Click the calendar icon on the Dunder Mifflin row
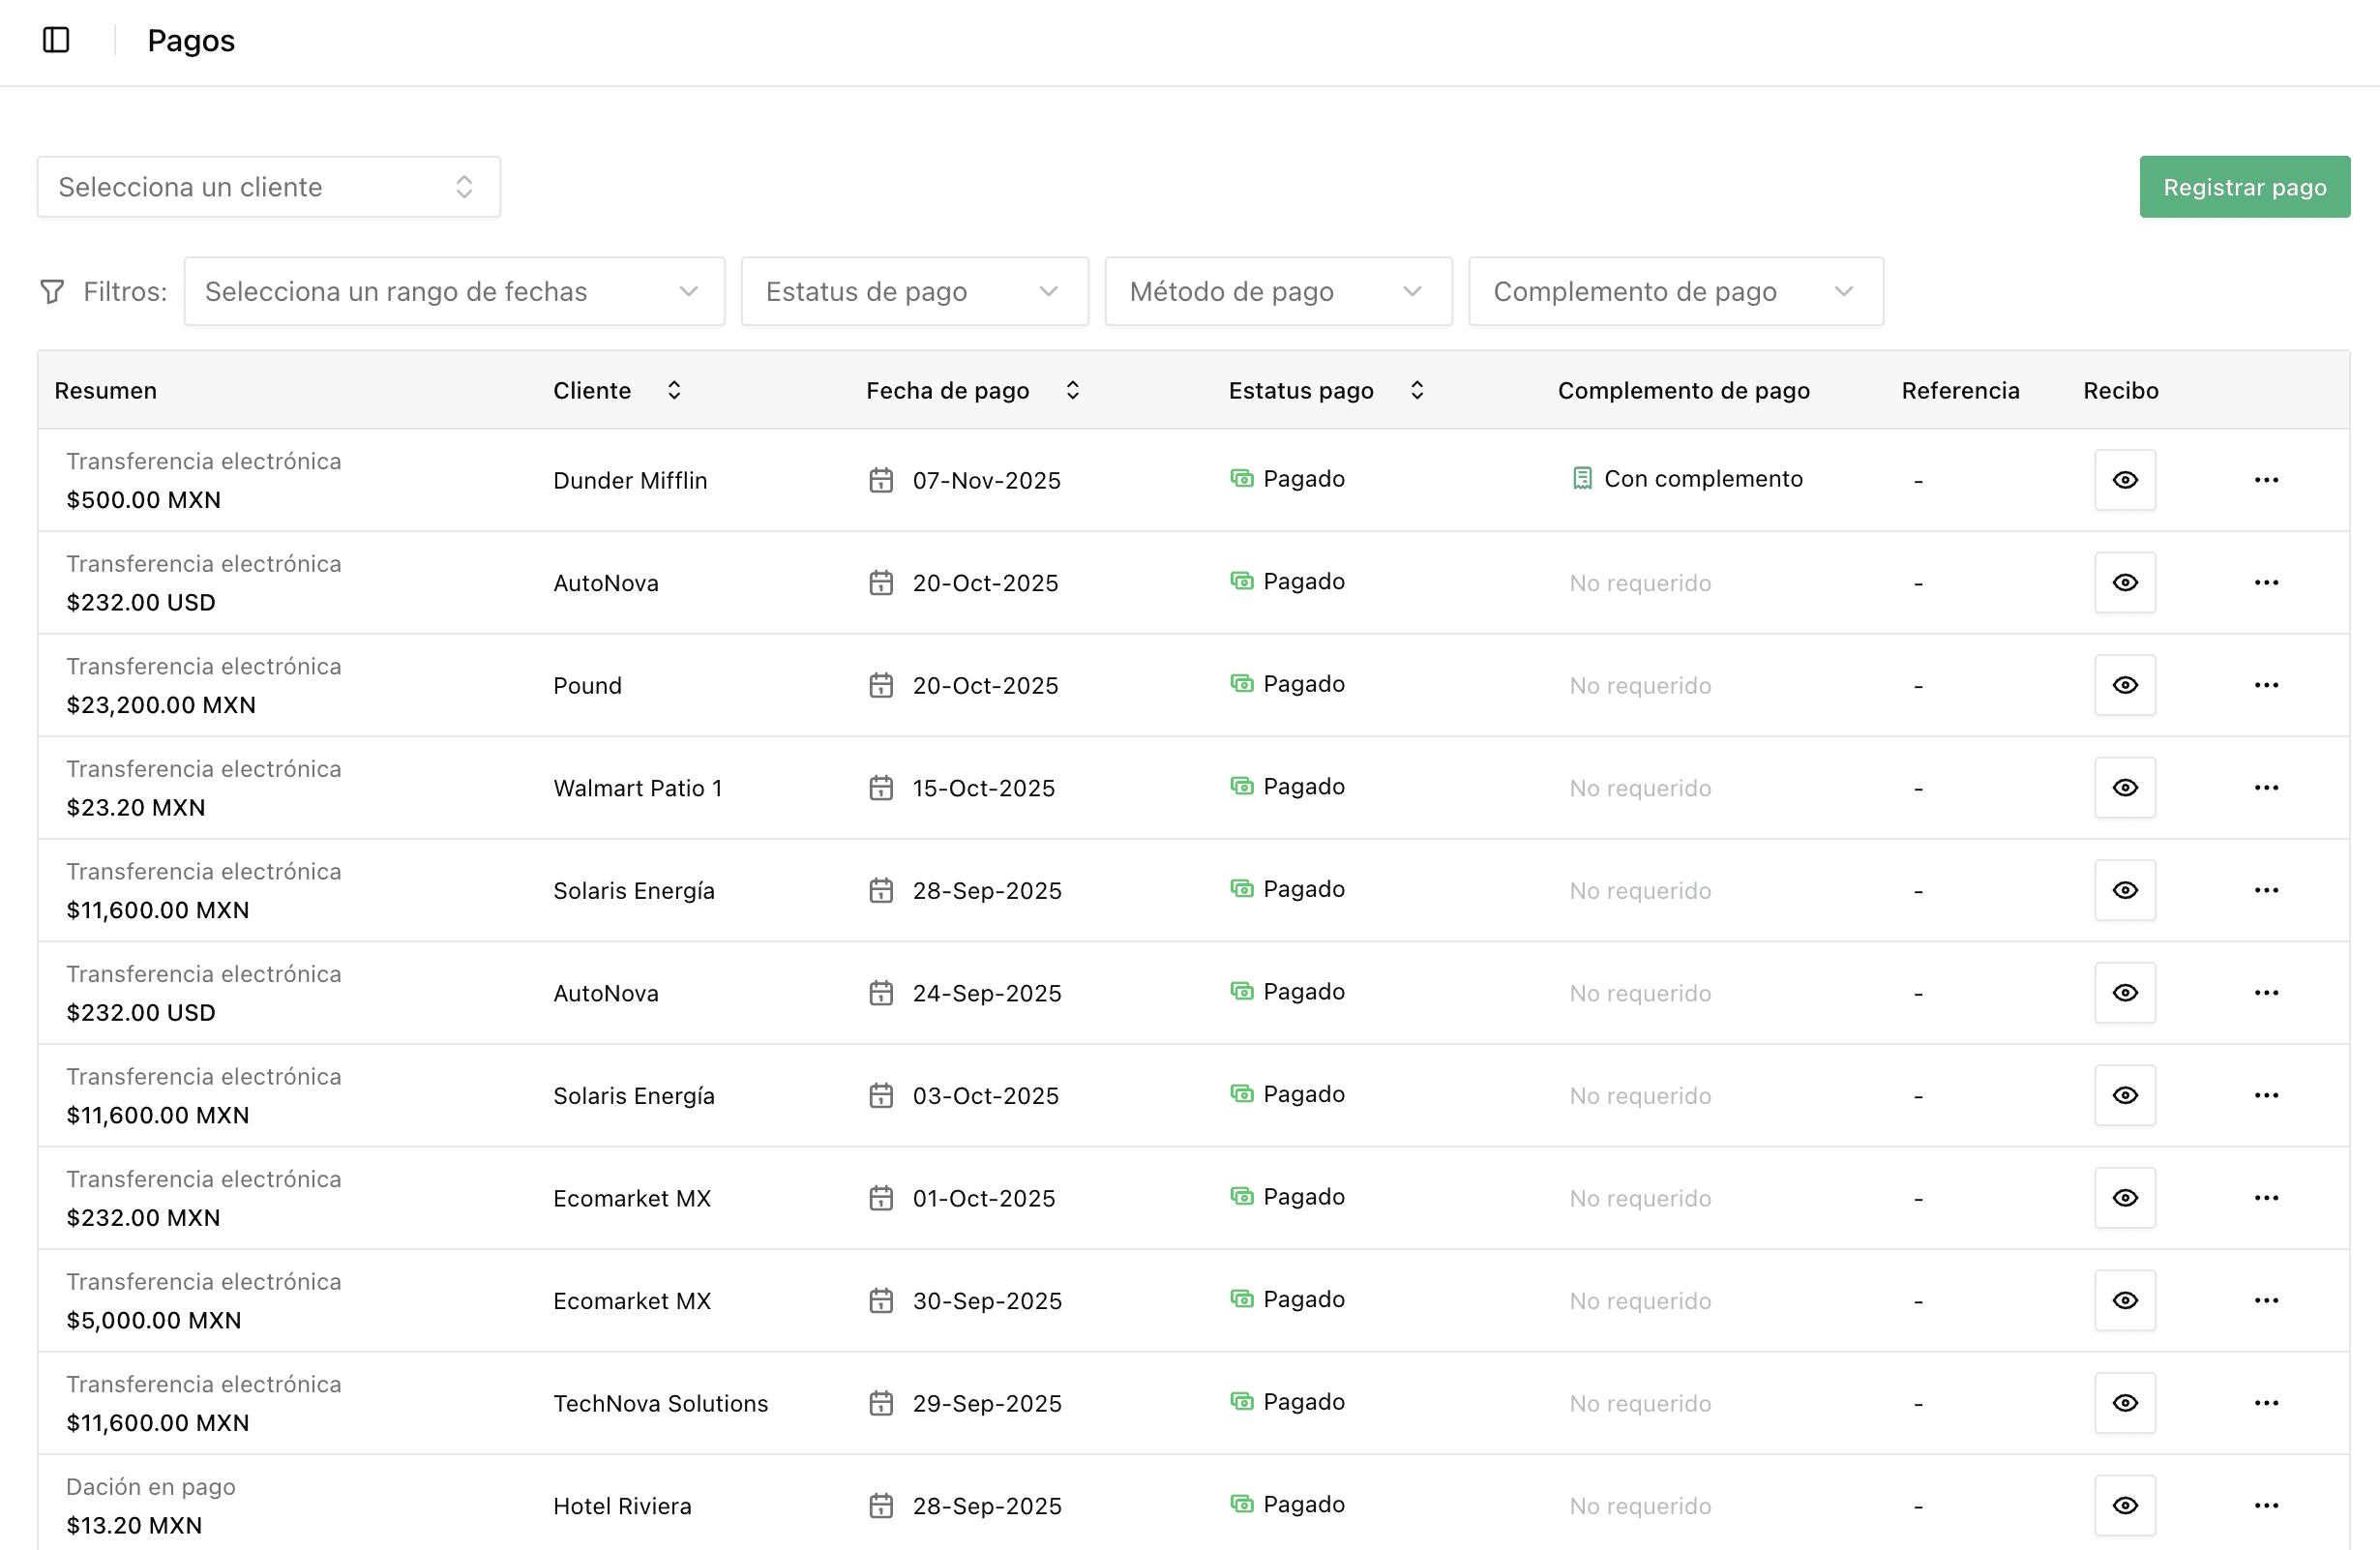The image size is (2380, 1550). point(881,480)
